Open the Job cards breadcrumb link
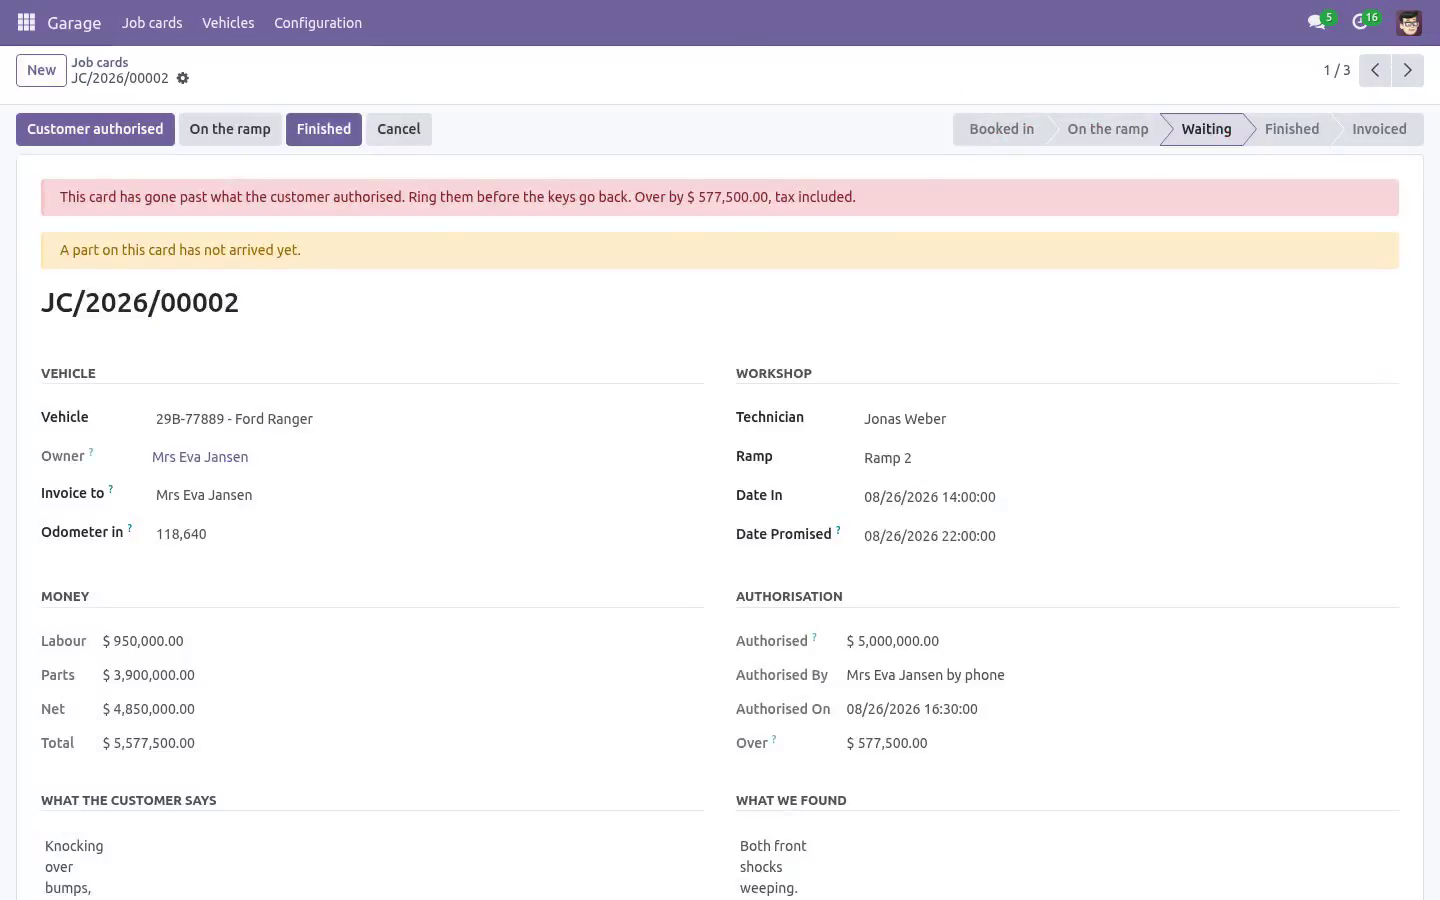This screenshot has height=900, width=1440. point(100,62)
